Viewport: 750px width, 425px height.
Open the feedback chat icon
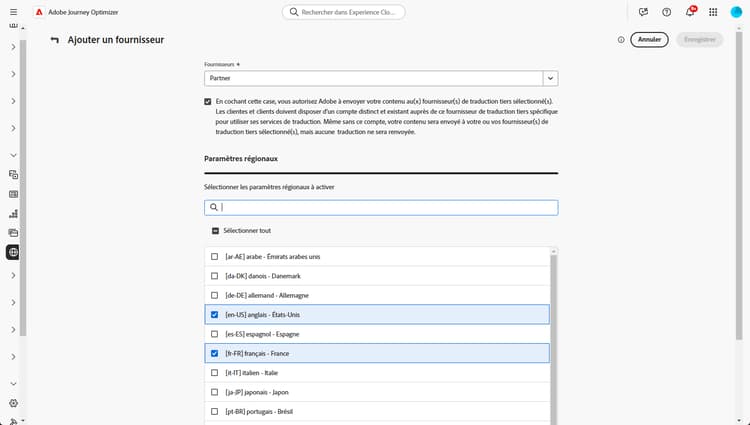643,12
